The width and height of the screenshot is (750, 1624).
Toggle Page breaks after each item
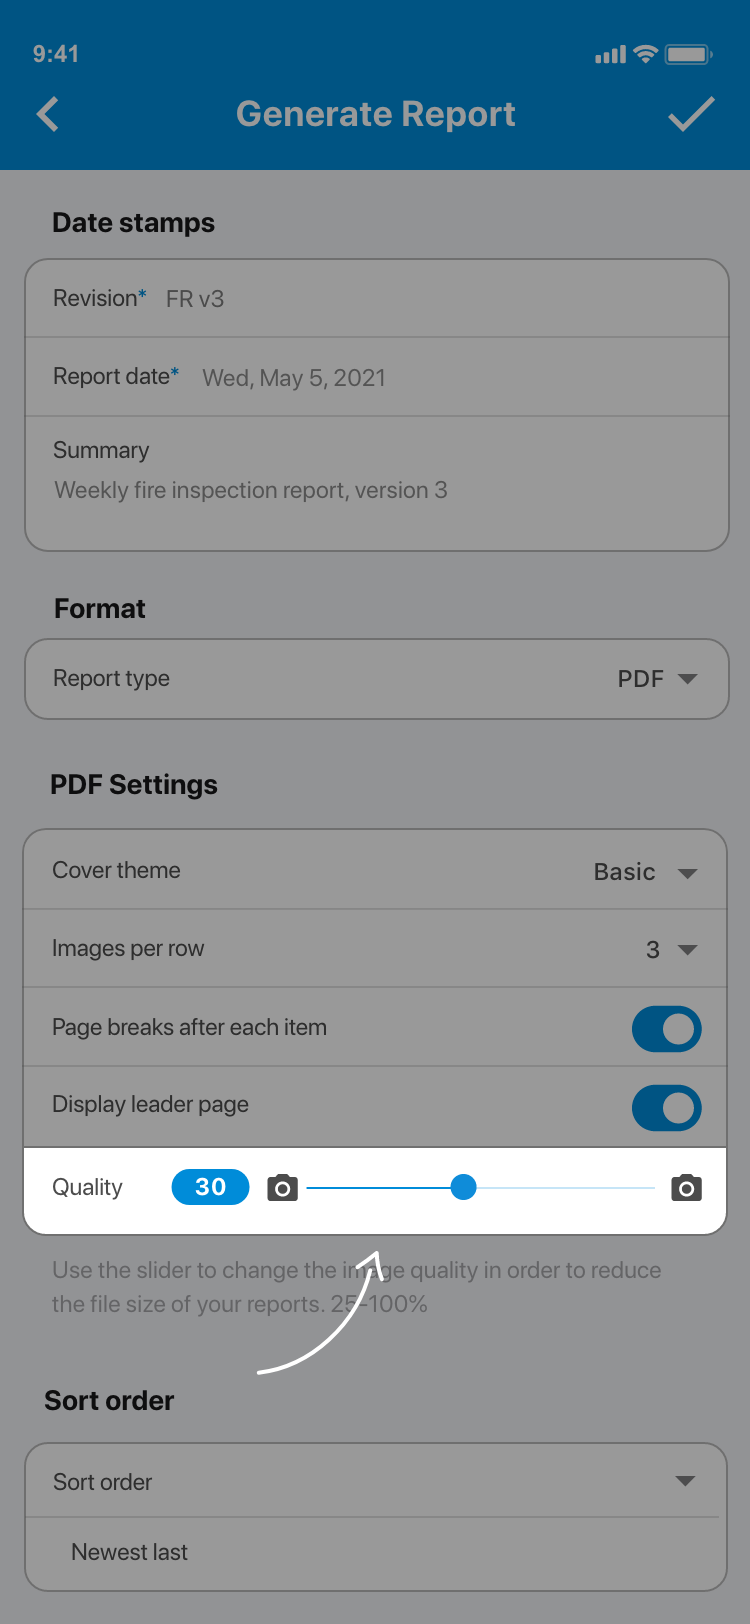(x=666, y=1029)
